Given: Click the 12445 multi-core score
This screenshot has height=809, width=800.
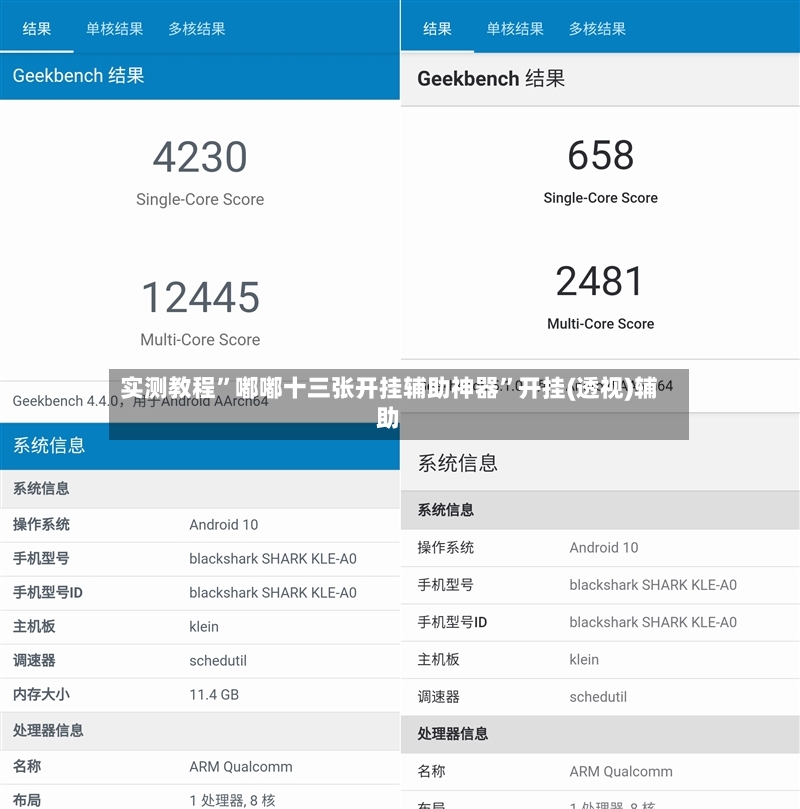Looking at the screenshot, I should pyautogui.click(x=200, y=298).
